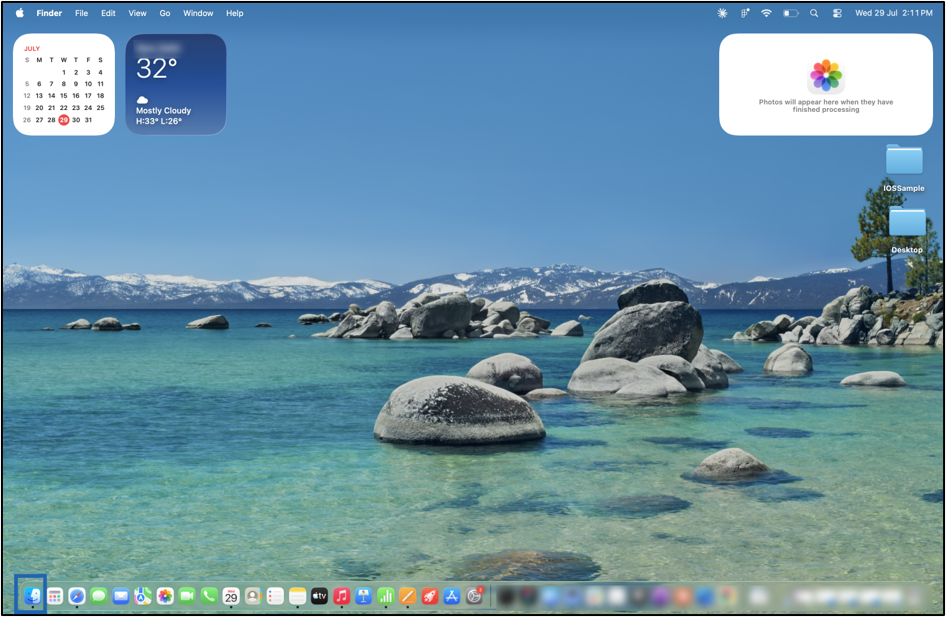Open the Edit menu
This screenshot has width=946, height=617.
coord(108,13)
